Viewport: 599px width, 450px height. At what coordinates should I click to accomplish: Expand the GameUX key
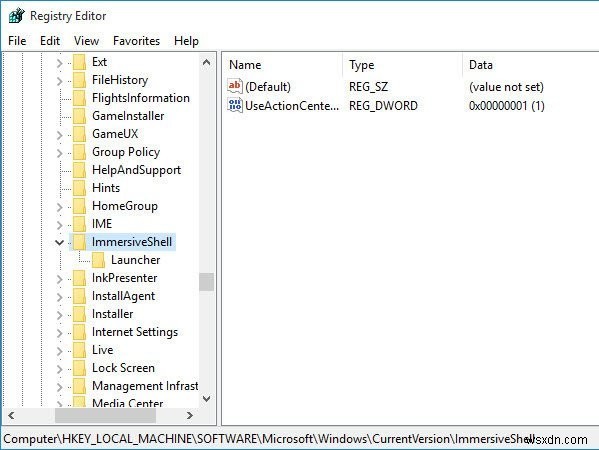[x=59, y=134]
